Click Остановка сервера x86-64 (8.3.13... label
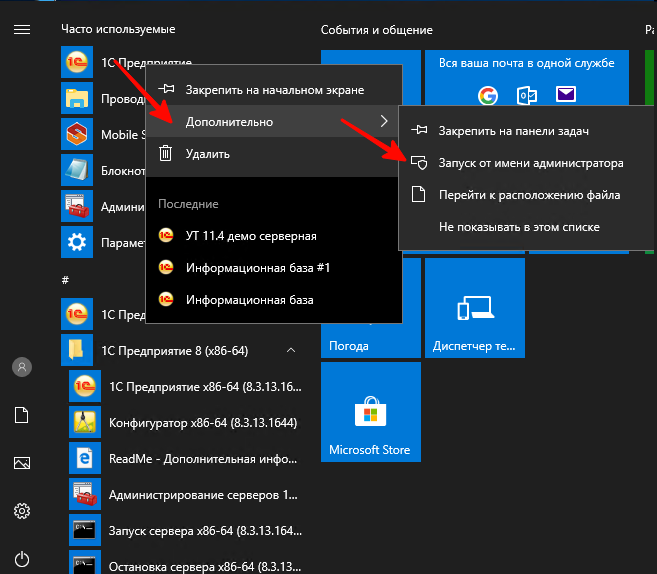Image resolution: width=657 pixels, height=574 pixels. pyautogui.click(x=205, y=567)
